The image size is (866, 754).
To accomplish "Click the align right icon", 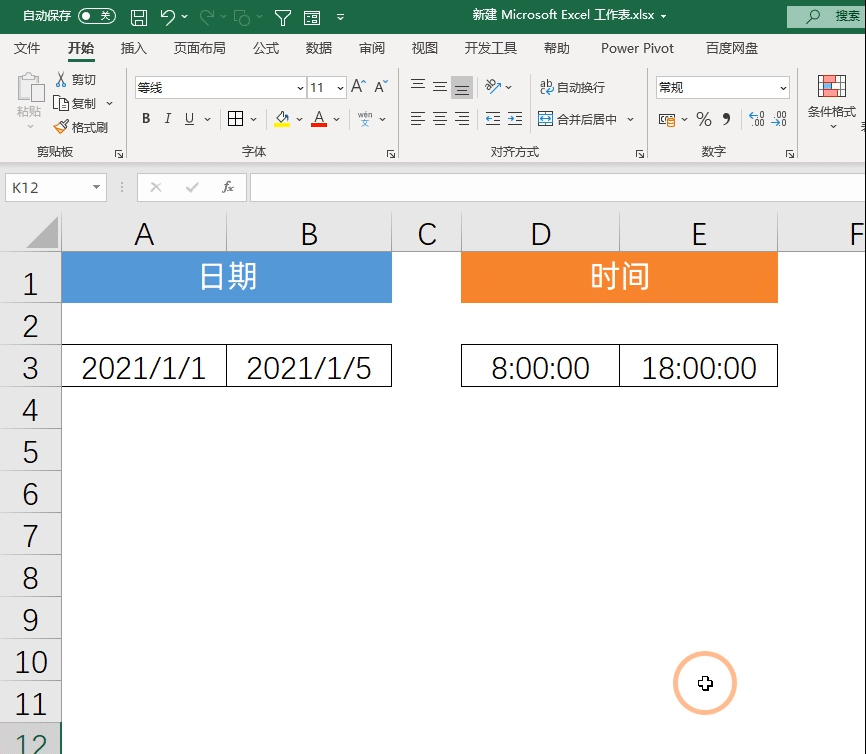I will pyautogui.click(x=462, y=118).
